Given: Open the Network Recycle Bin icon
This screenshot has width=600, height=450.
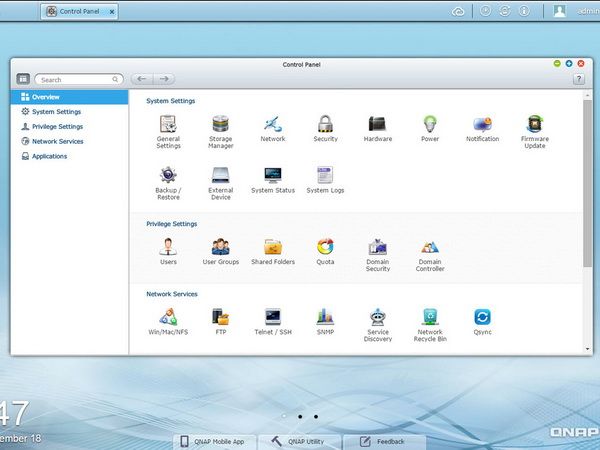Looking at the screenshot, I should click(x=430, y=325).
